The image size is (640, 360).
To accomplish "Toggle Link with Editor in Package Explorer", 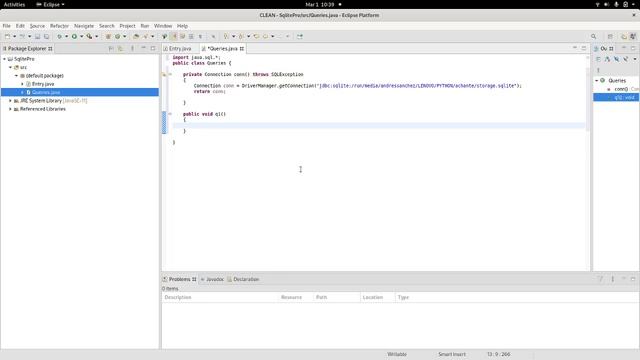I will tap(120, 49).
